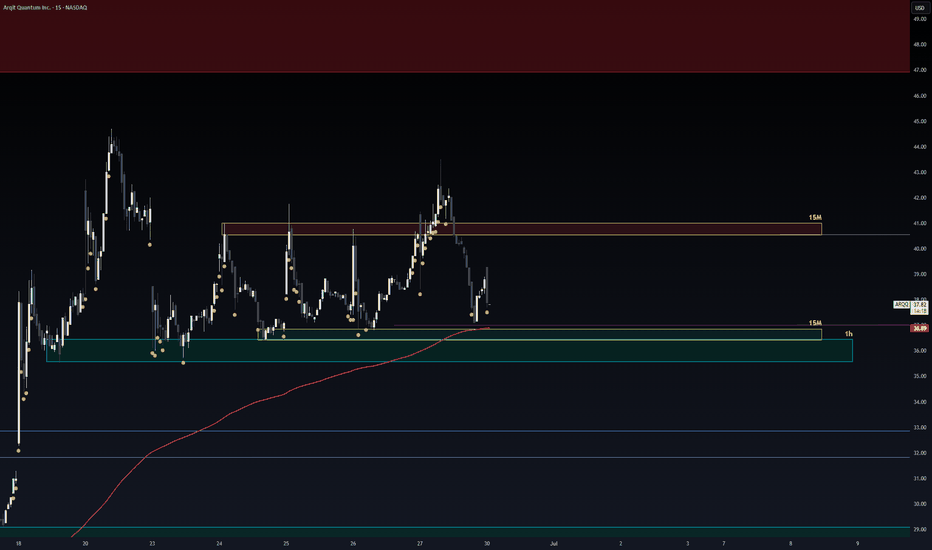Click the 36.00 price axis label
Screen dimensions: 932x550
tap(920, 351)
